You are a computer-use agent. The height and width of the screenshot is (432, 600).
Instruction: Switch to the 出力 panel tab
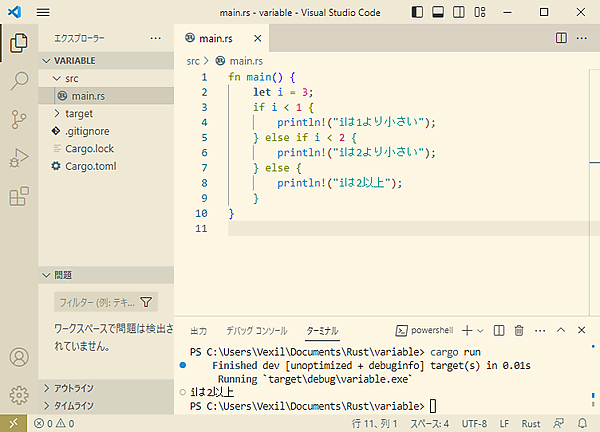[x=198, y=330]
